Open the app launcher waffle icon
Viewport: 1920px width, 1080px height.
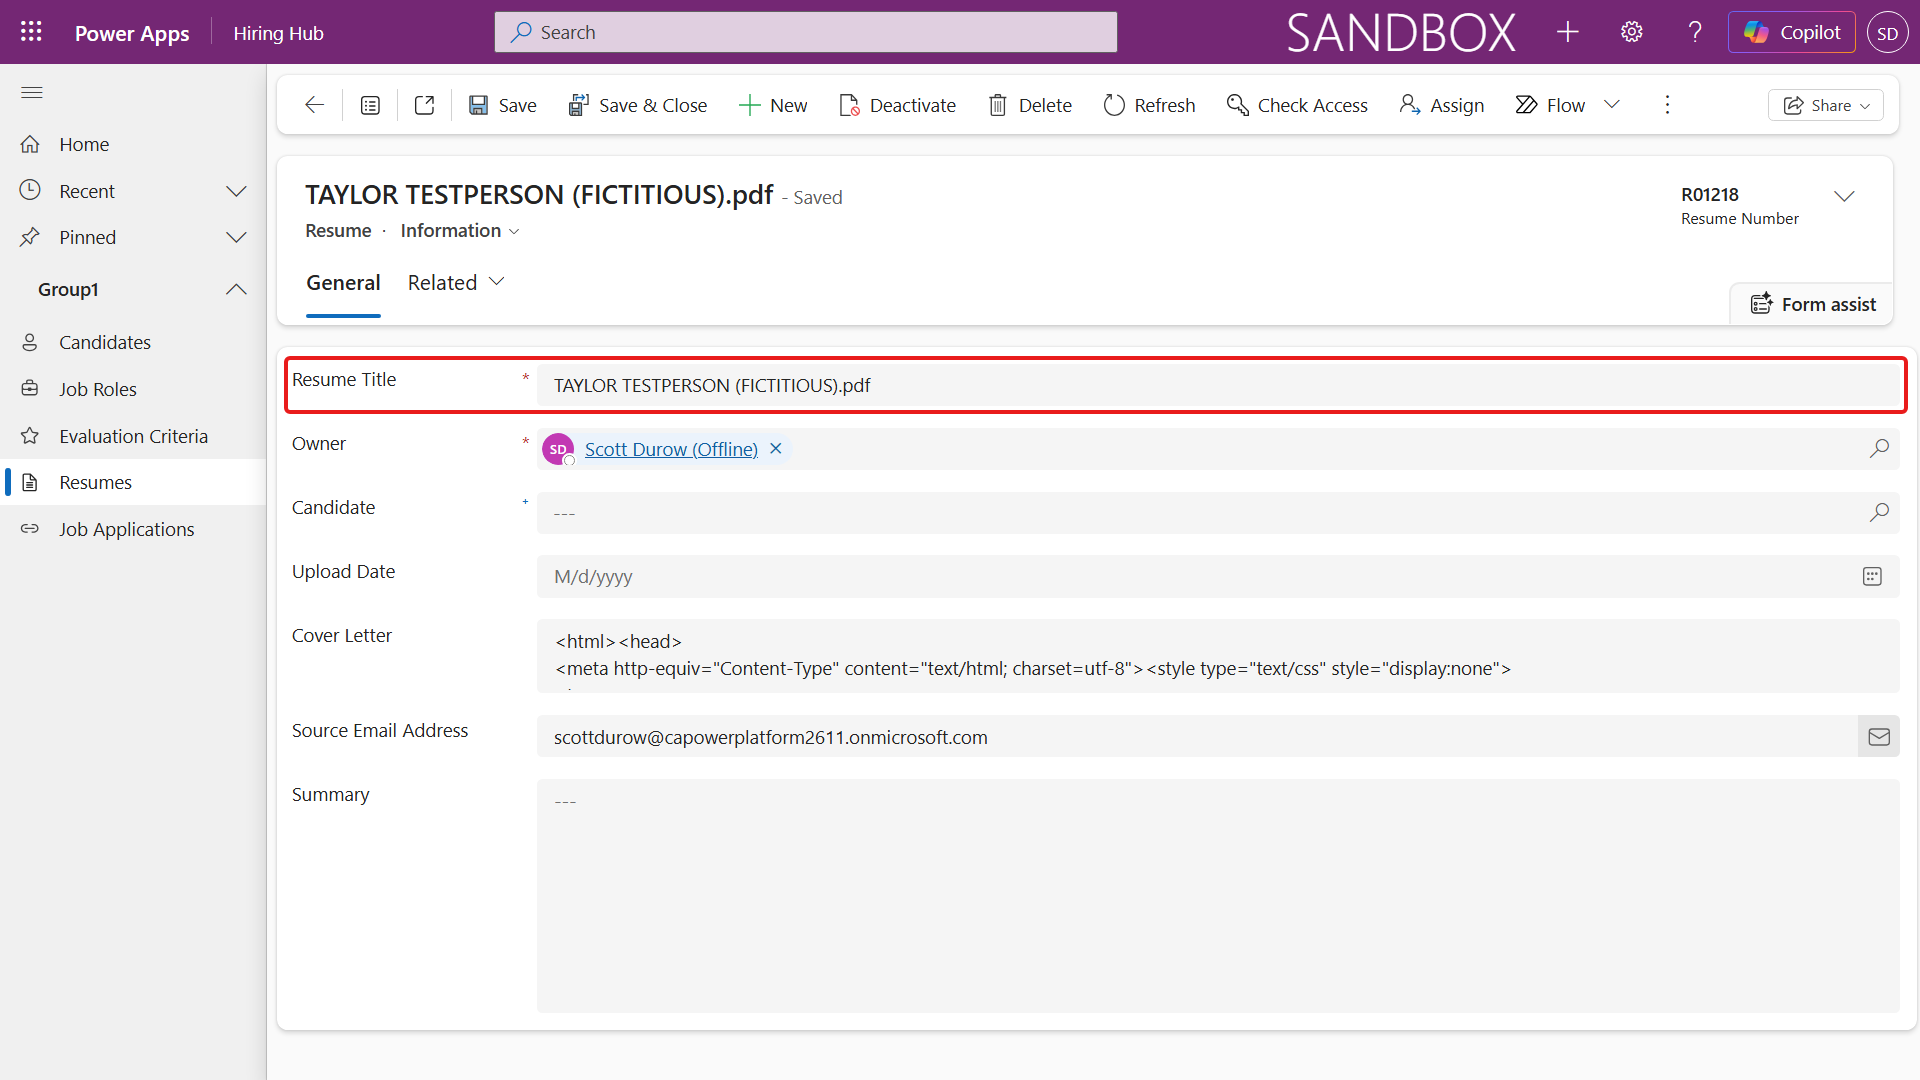pos(31,32)
